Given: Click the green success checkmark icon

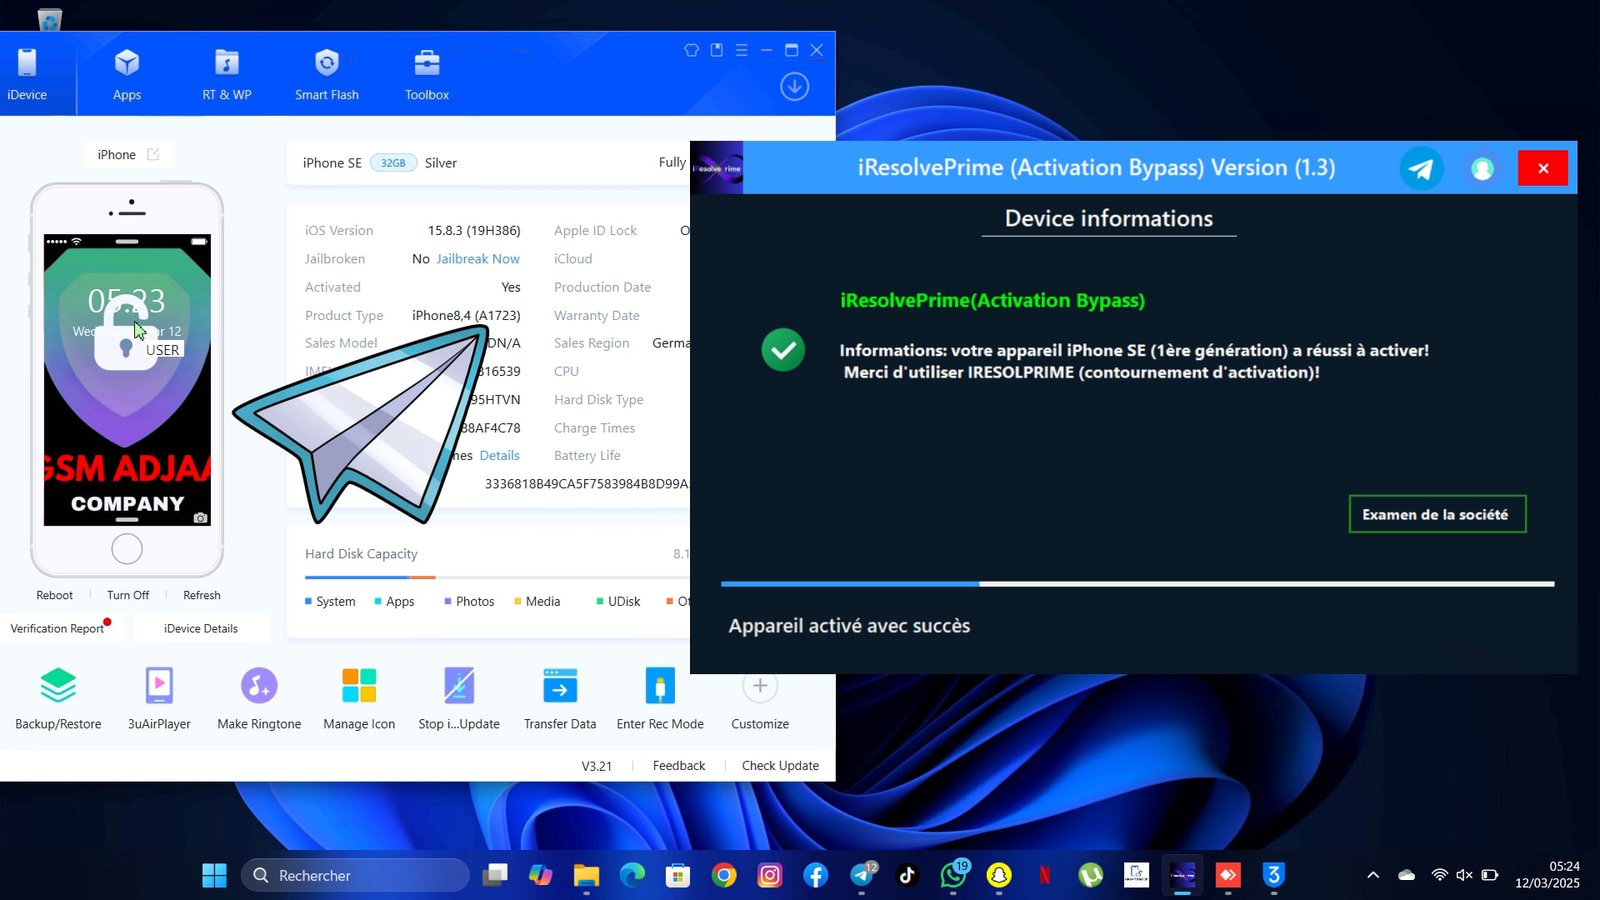Looking at the screenshot, I should [x=783, y=350].
